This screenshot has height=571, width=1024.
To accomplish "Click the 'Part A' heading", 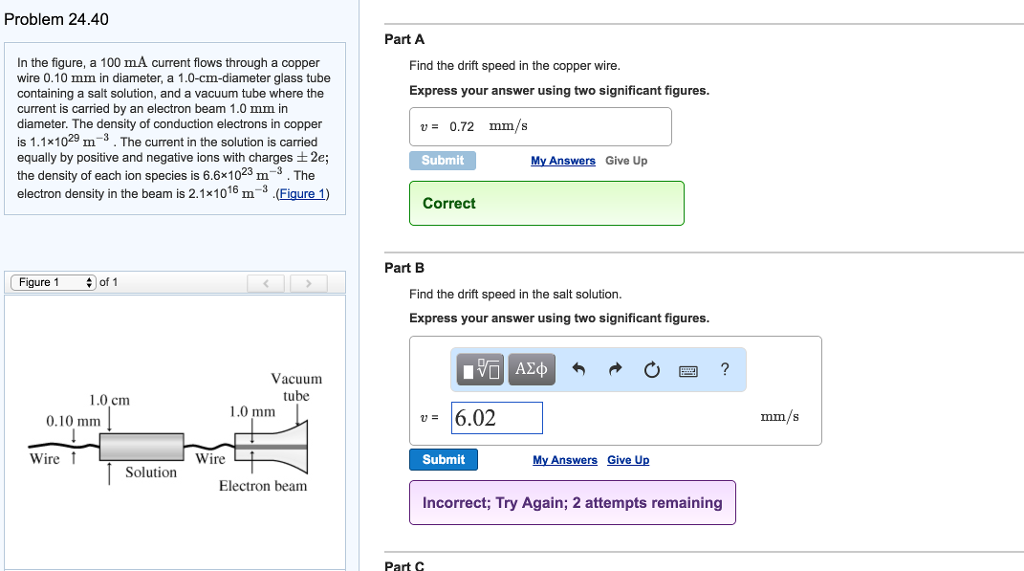I will [x=404, y=39].
